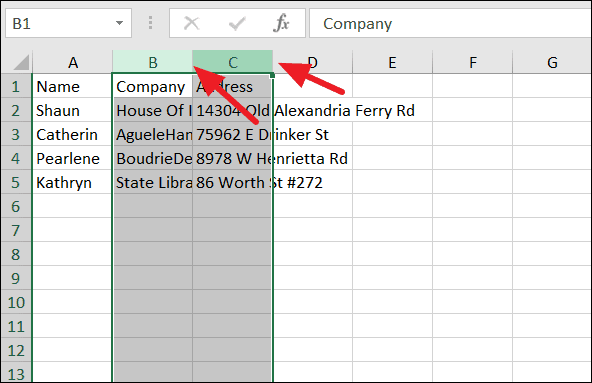592x383 pixels.
Task: Click the Cancel X icon in formula bar
Action: tap(191, 23)
